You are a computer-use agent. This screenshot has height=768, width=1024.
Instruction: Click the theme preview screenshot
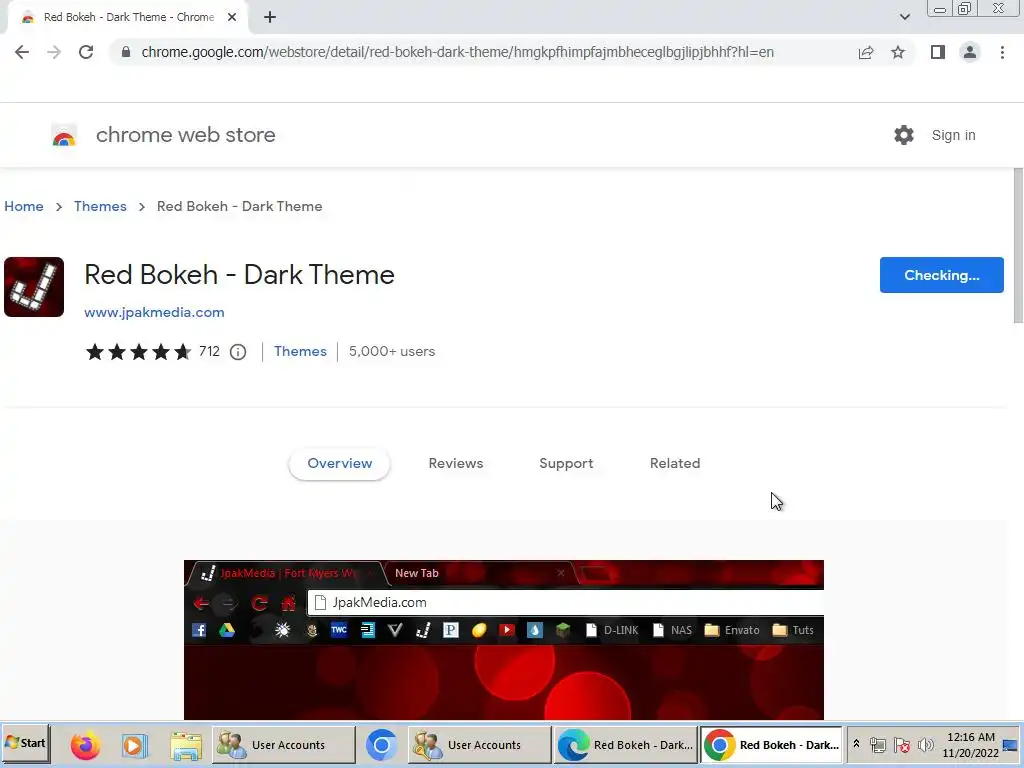(504, 640)
